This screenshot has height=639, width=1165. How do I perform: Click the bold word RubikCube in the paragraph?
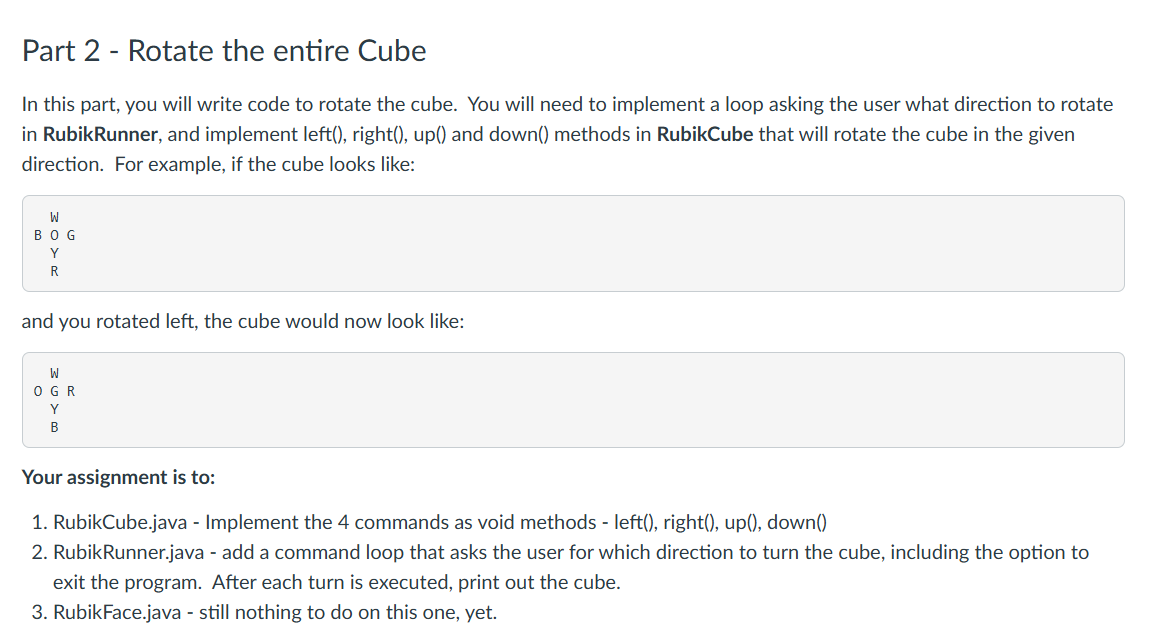(x=704, y=134)
